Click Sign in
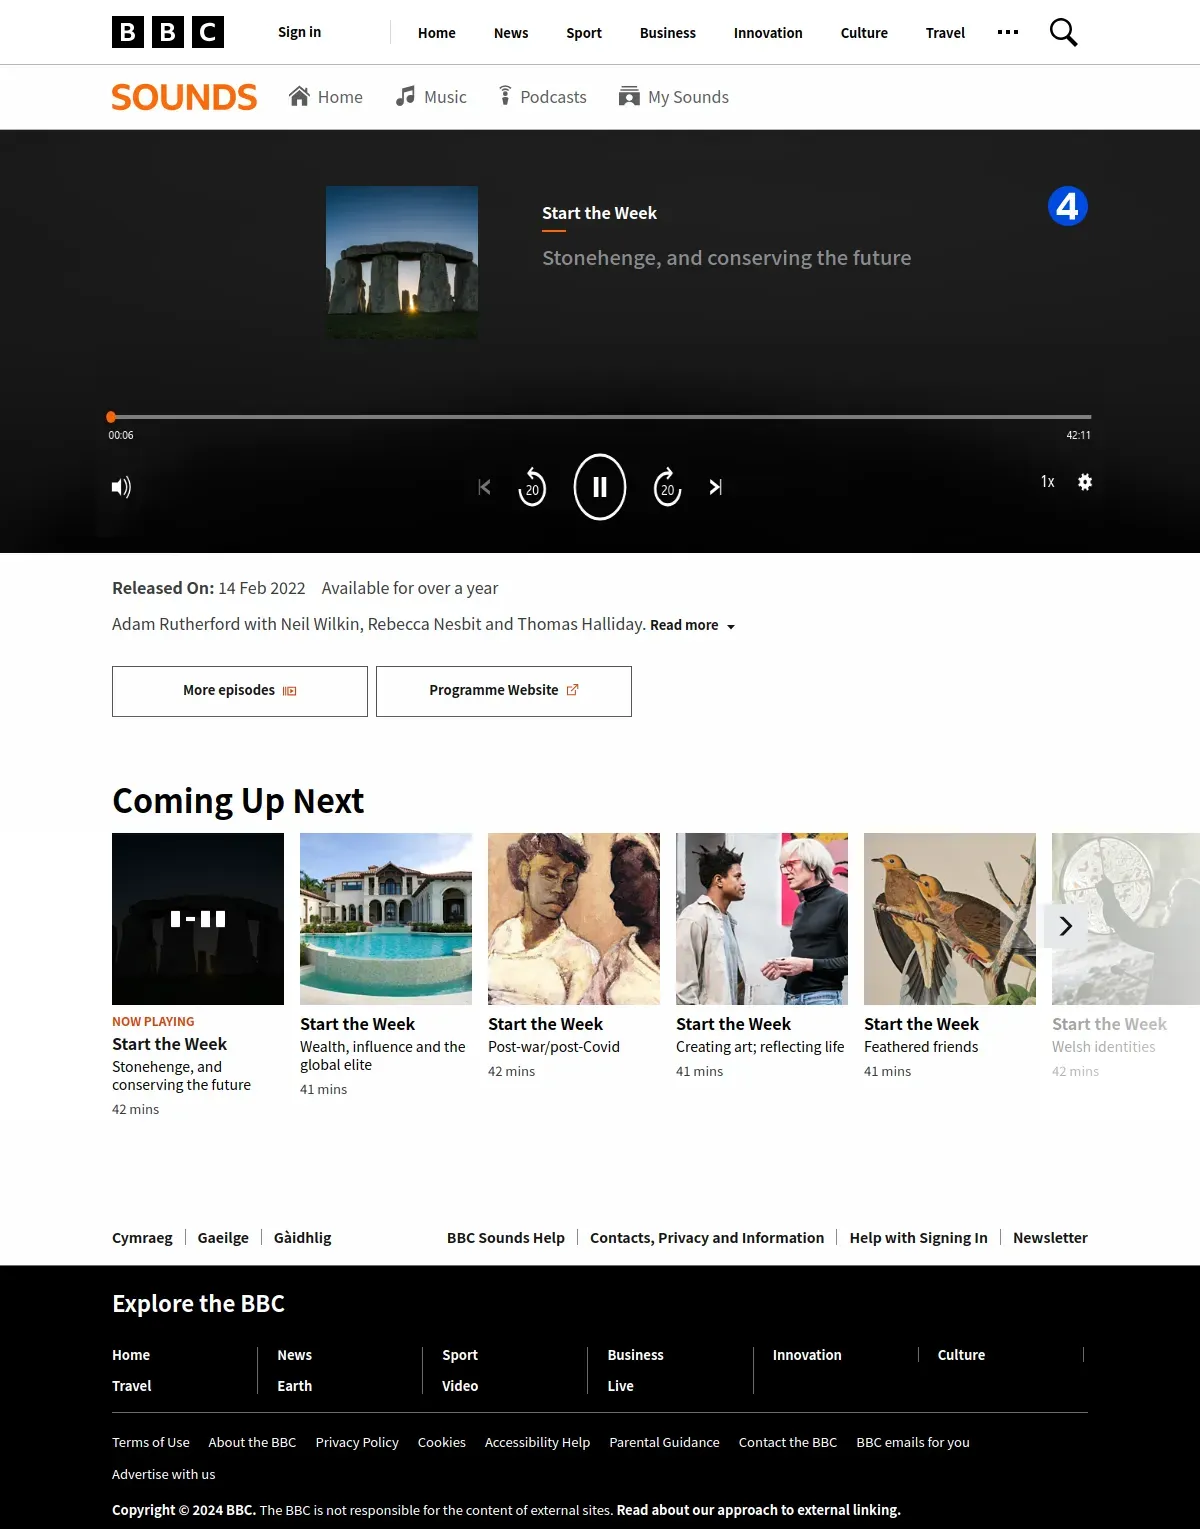The image size is (1200, 1529). pos(299,32)
